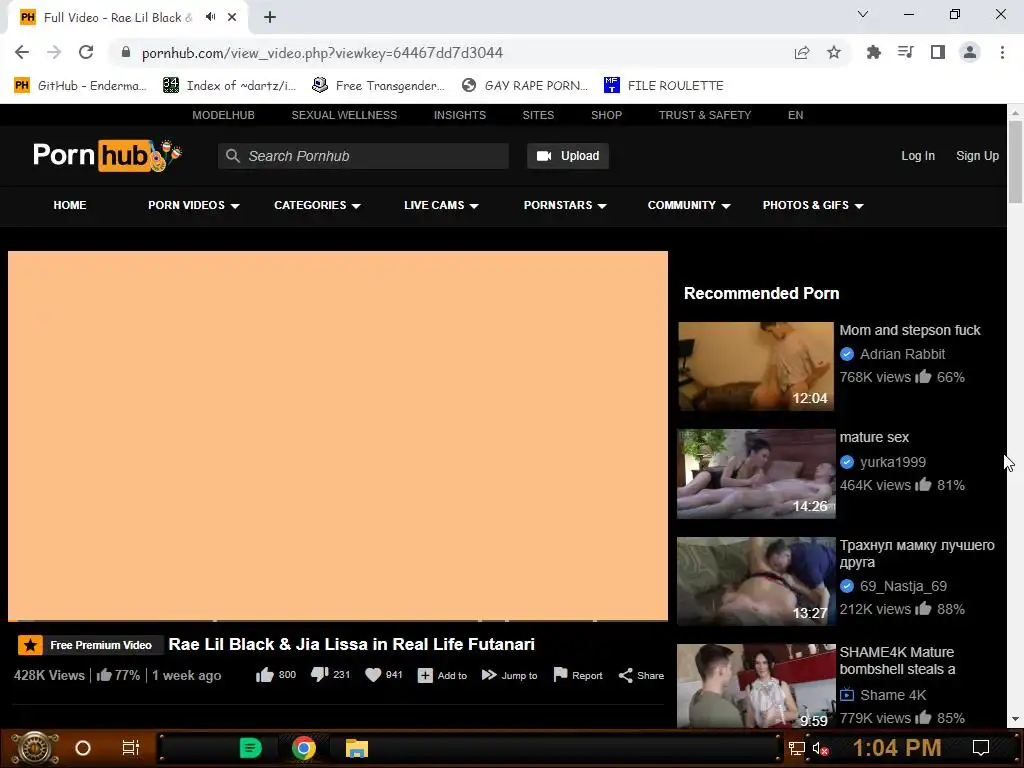This screenshot has height=768, width=1024.
Task: Open the Chrome three-dot menu
Action: [1002, 52]
